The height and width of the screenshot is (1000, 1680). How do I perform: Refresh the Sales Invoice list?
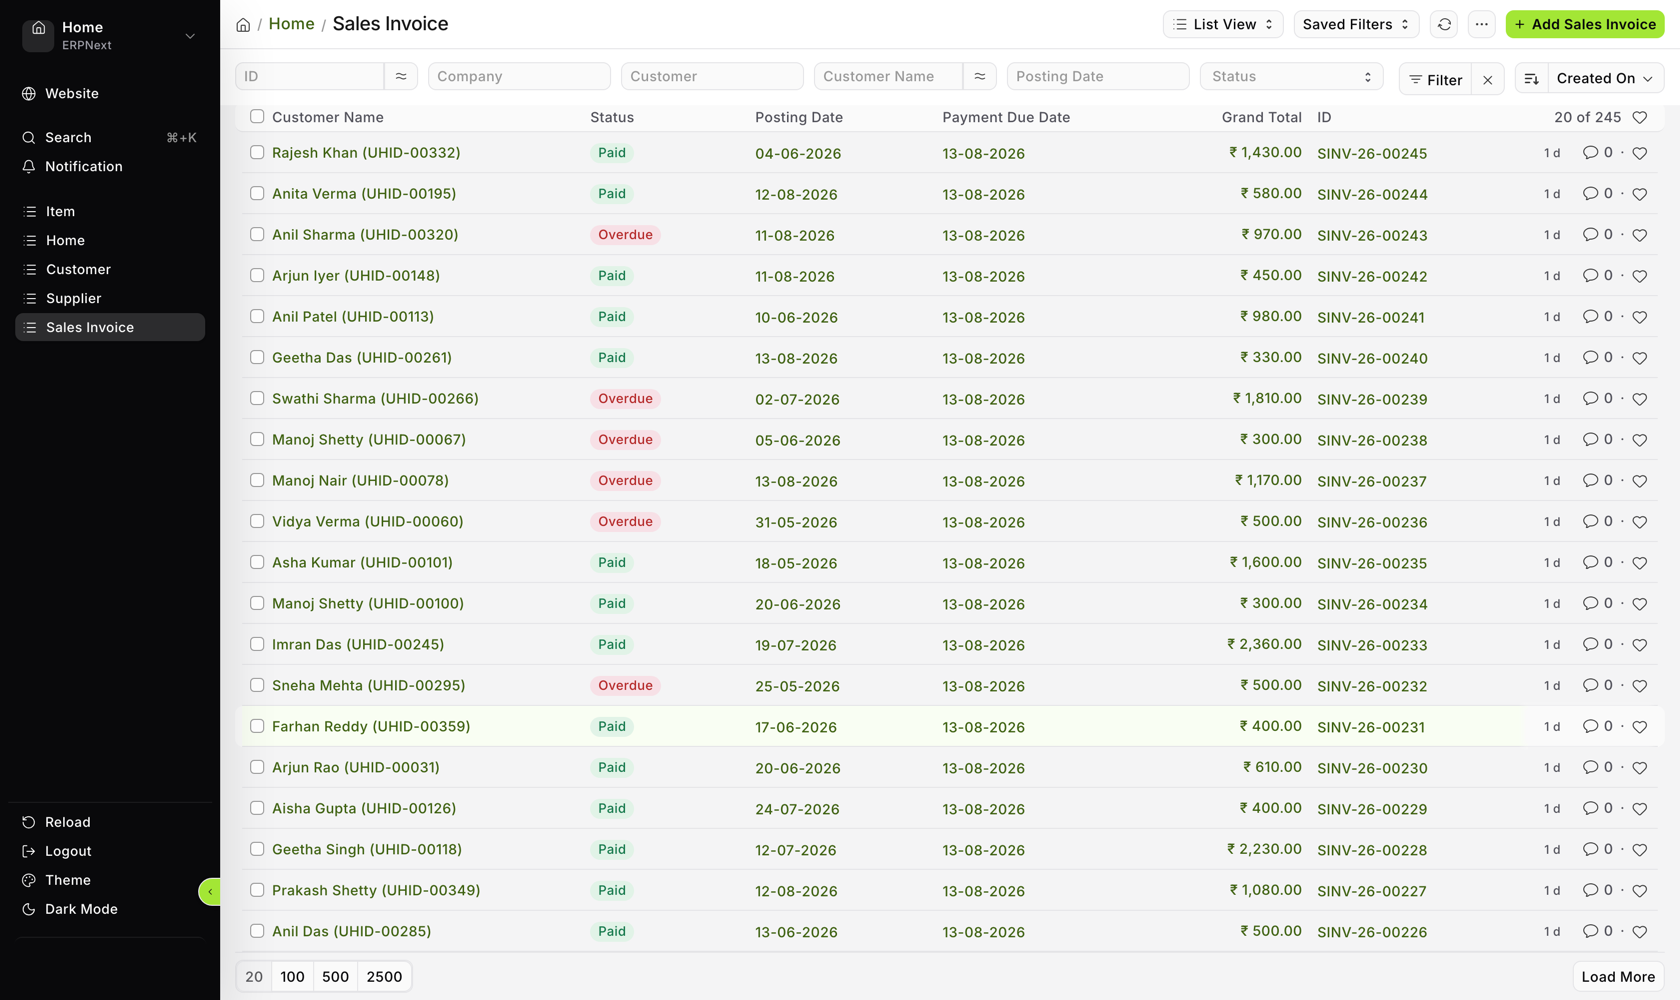click(1444, 24)
